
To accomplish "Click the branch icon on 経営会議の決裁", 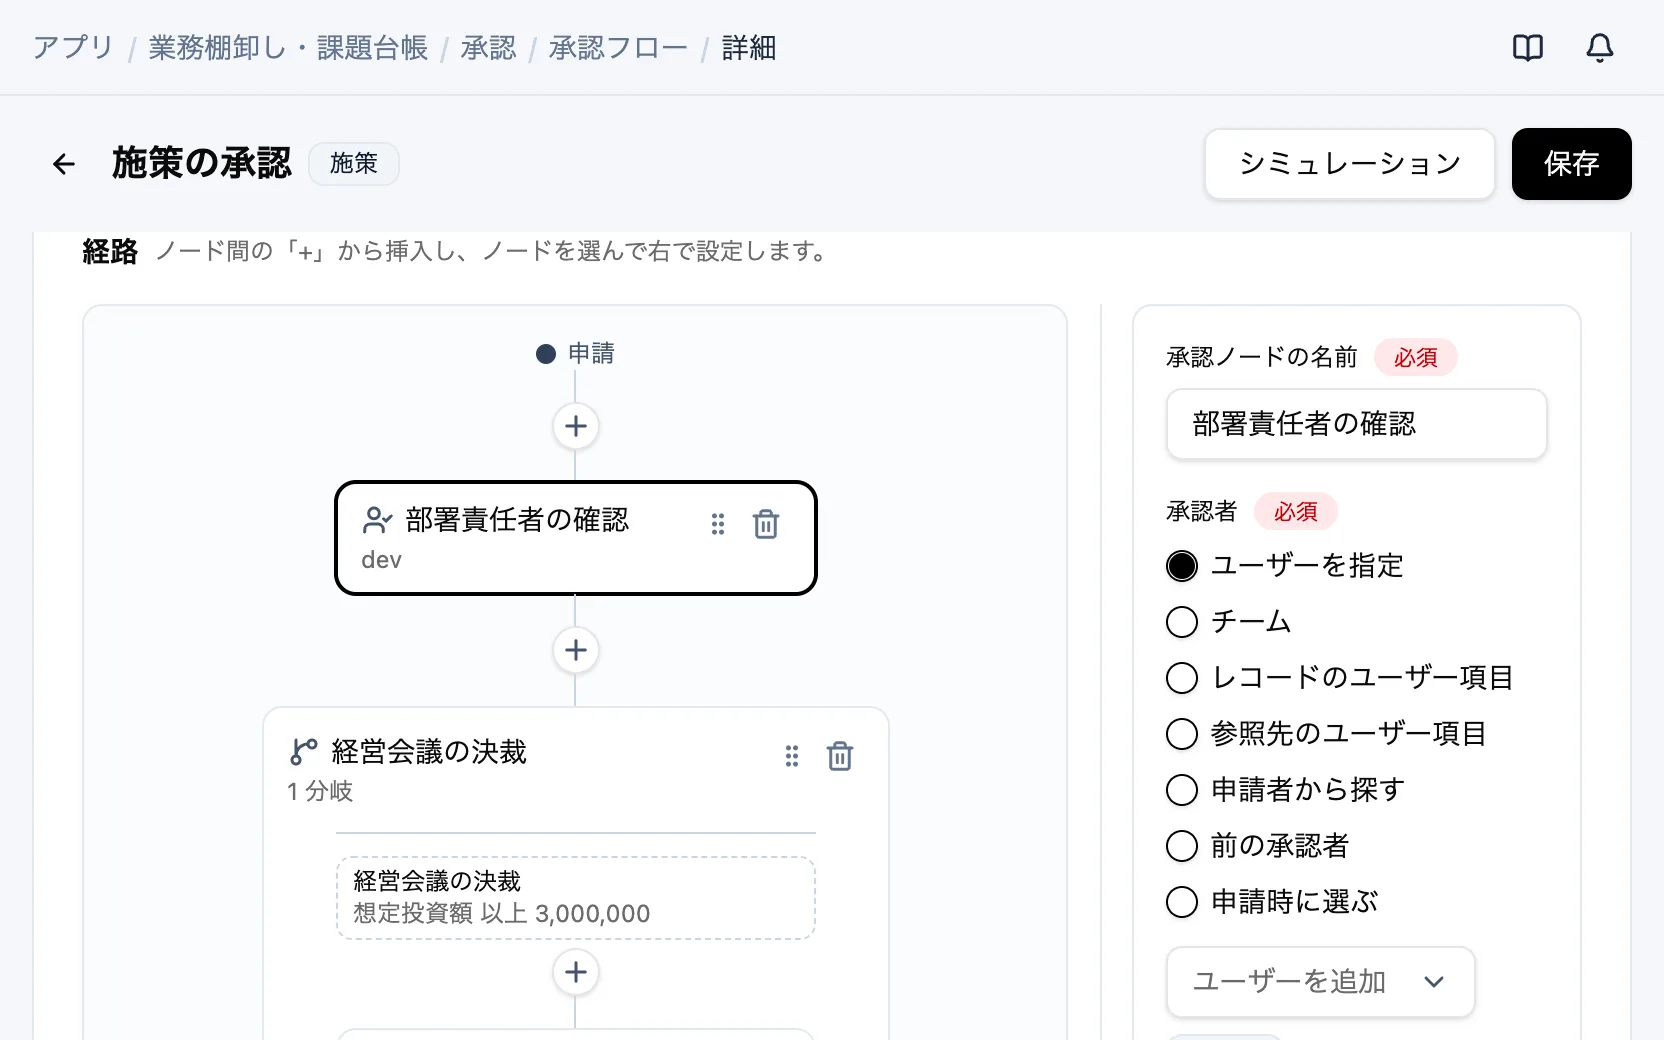I will [x=303, y=752].
